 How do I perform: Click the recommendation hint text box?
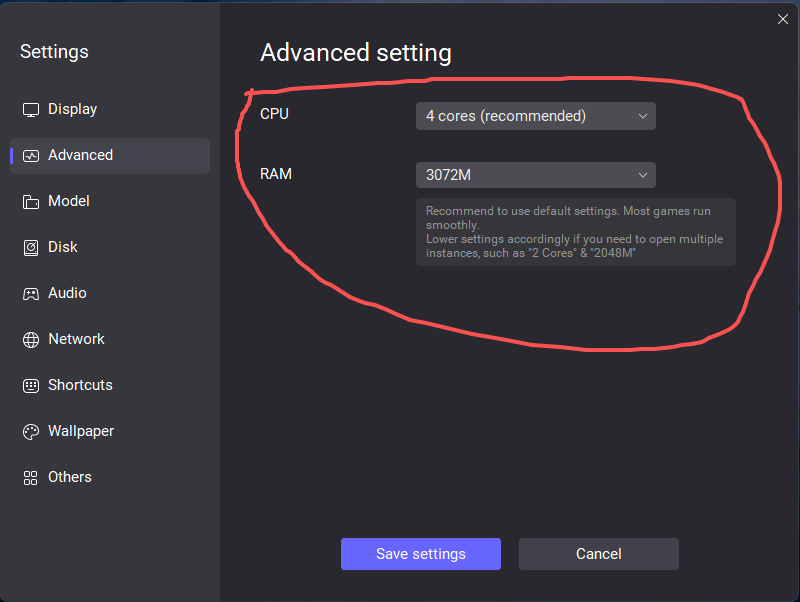tap(575, 232)
